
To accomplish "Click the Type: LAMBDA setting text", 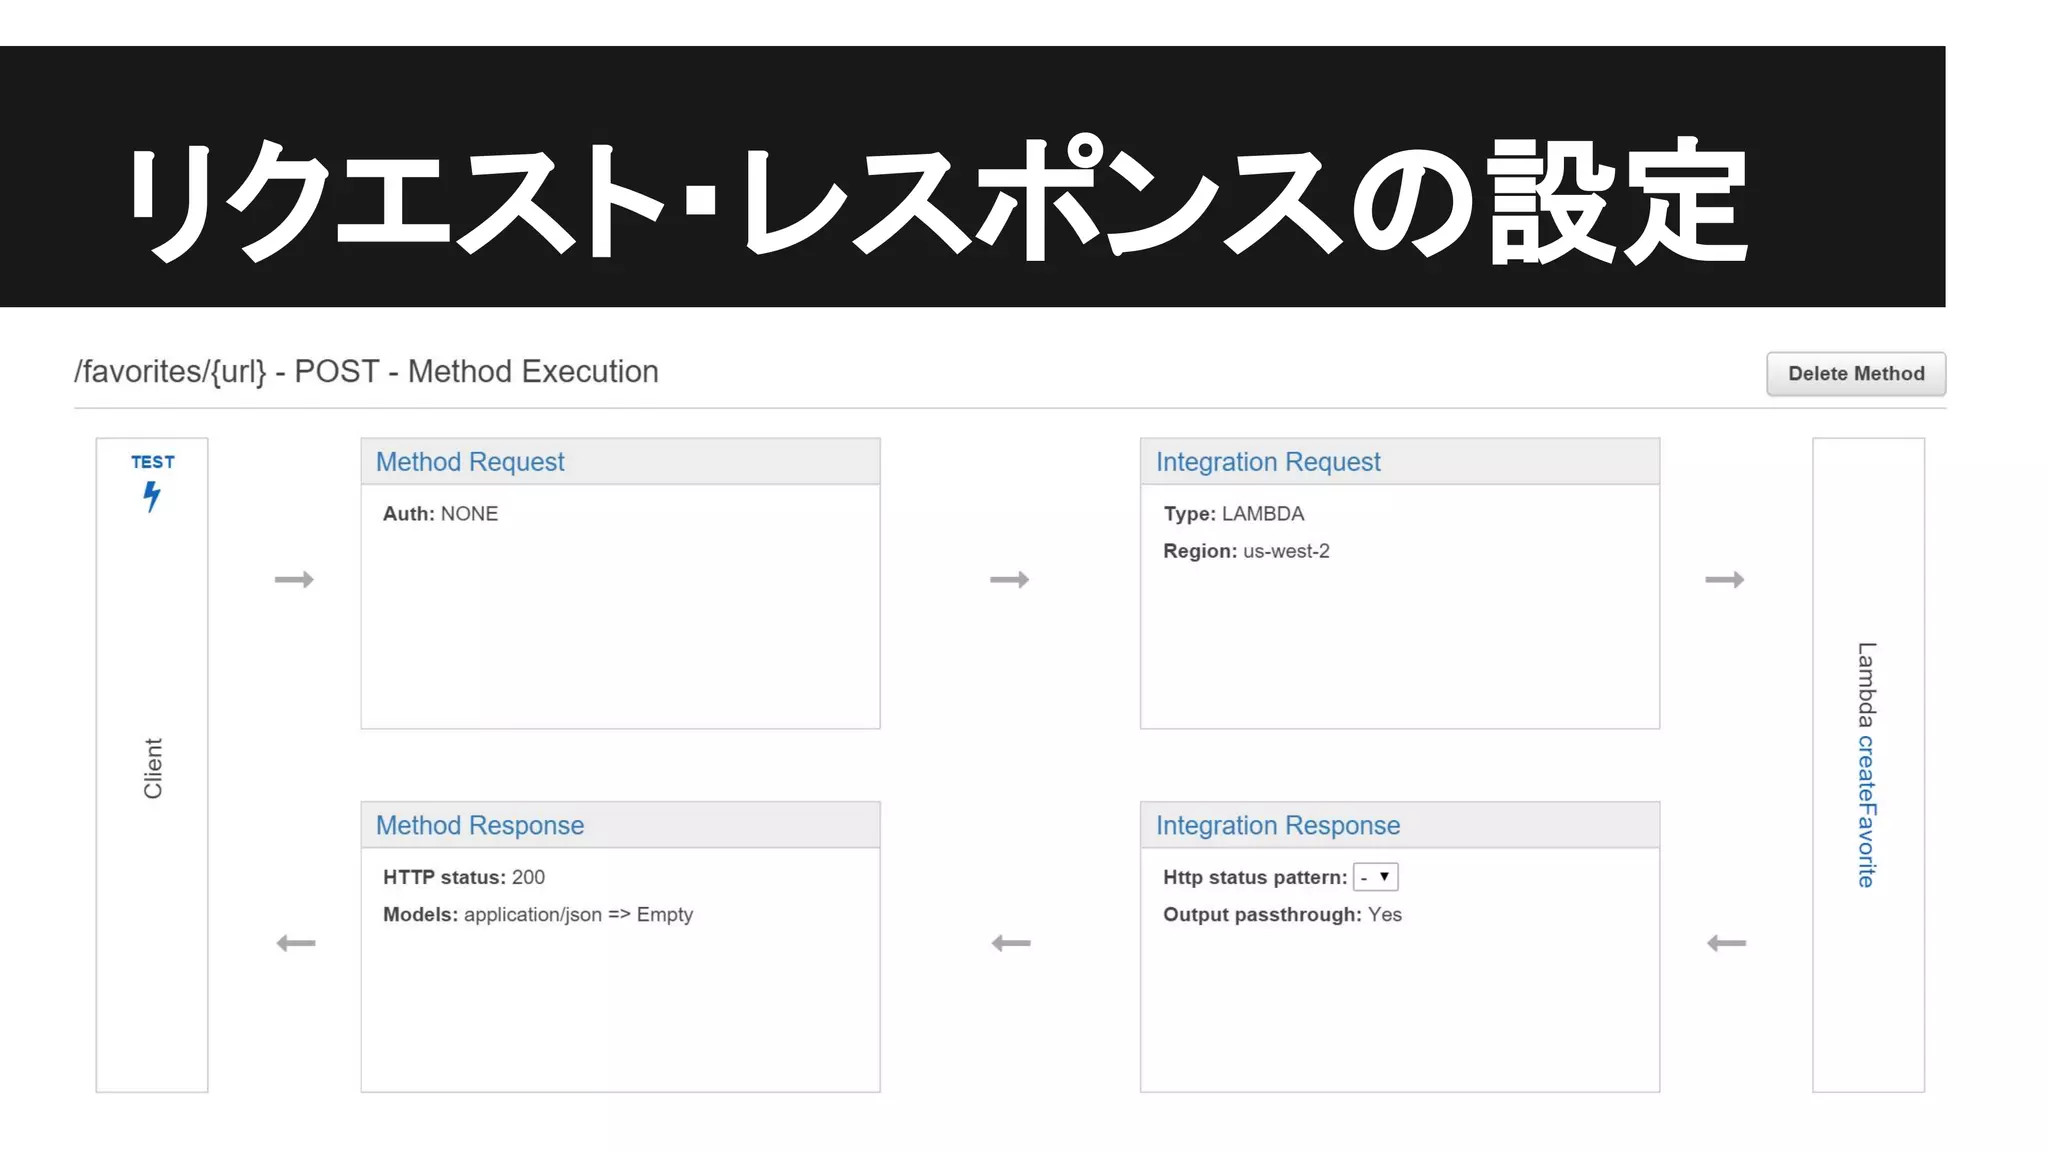I will pos(1233,514).
